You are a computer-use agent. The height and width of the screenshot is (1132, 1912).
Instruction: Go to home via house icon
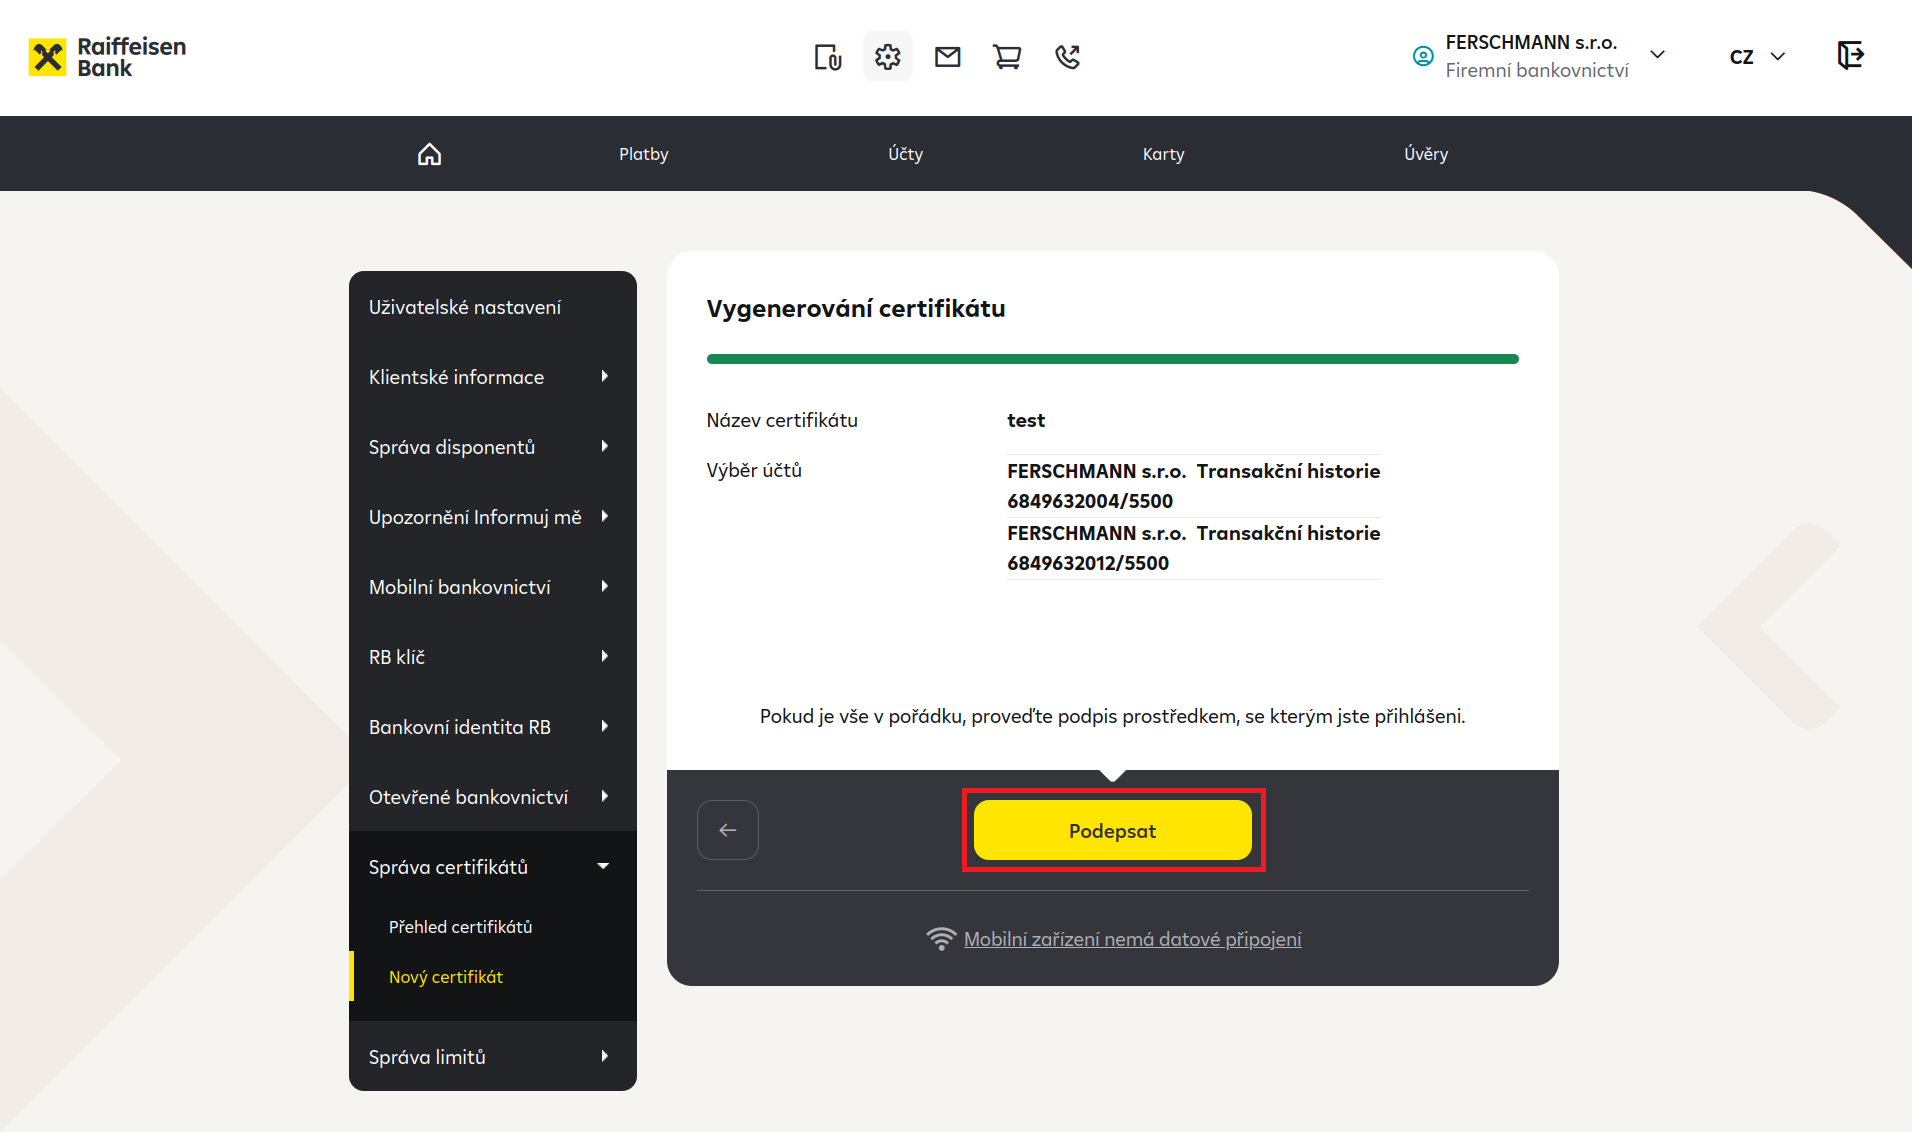430,154
